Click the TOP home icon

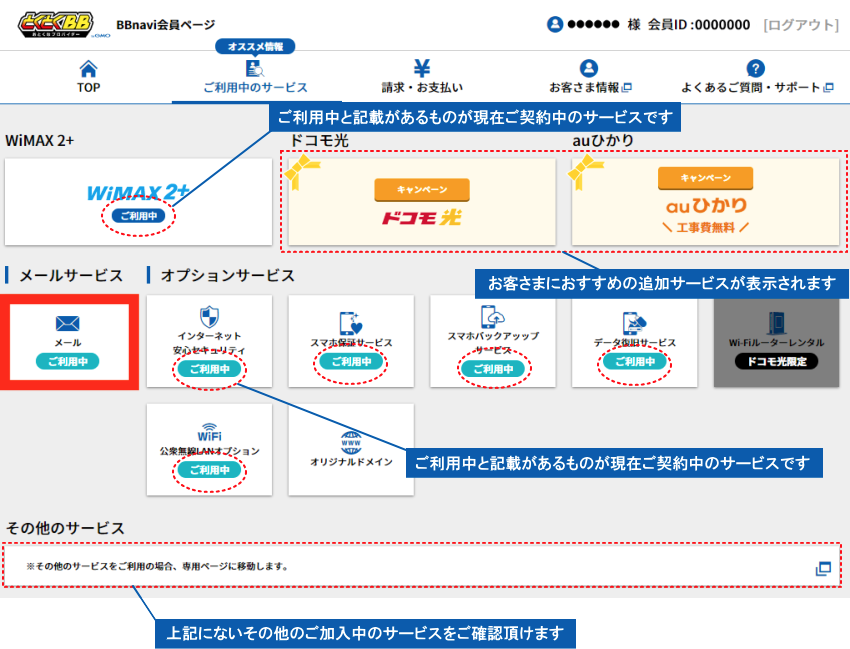coord(88,69)
